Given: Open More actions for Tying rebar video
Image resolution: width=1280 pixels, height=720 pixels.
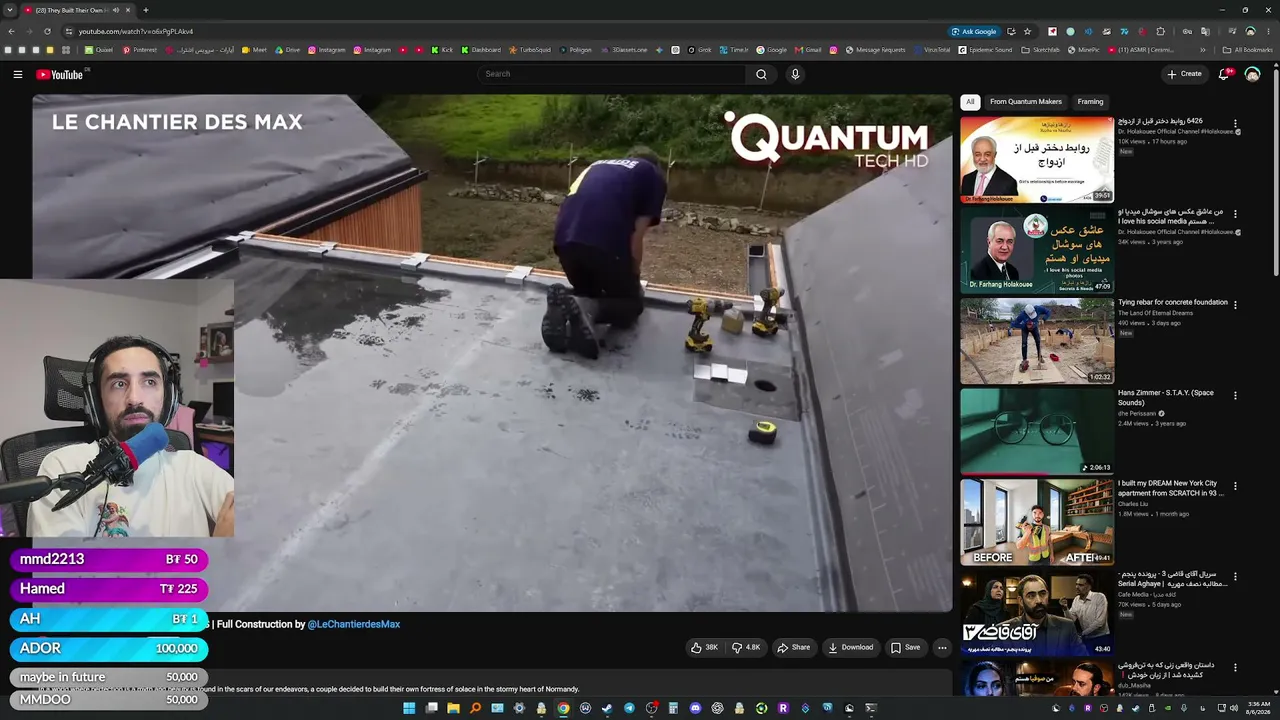Looking at the screenshot, I should [x=1235, y=304].
